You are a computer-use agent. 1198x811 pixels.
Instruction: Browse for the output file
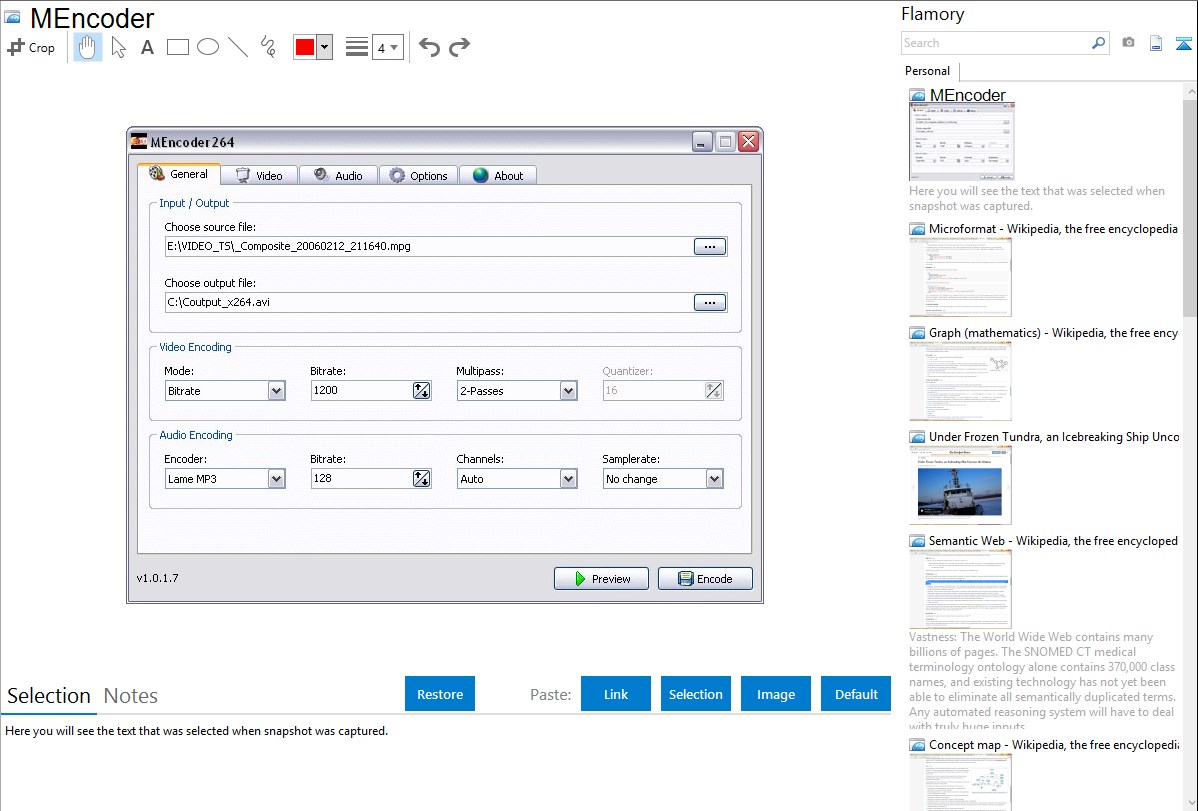[x=710, y=303]
